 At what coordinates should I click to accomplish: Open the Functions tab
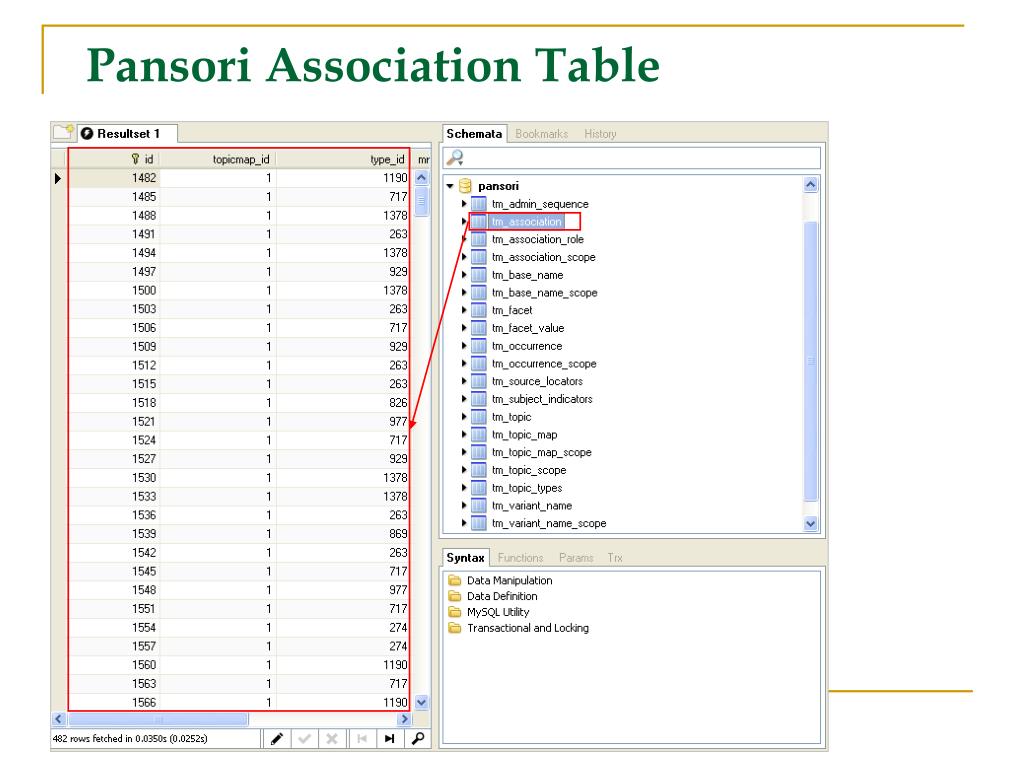click(520, 558)
